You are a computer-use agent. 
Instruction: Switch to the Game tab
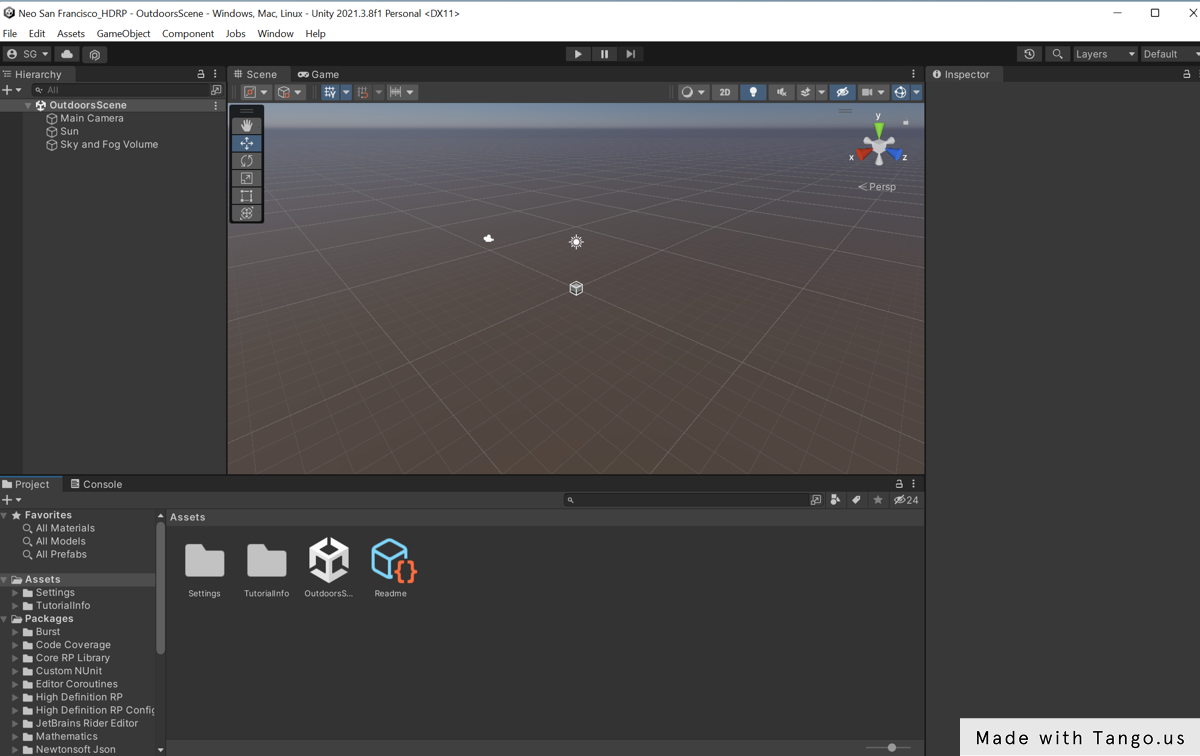pos(318,74)
